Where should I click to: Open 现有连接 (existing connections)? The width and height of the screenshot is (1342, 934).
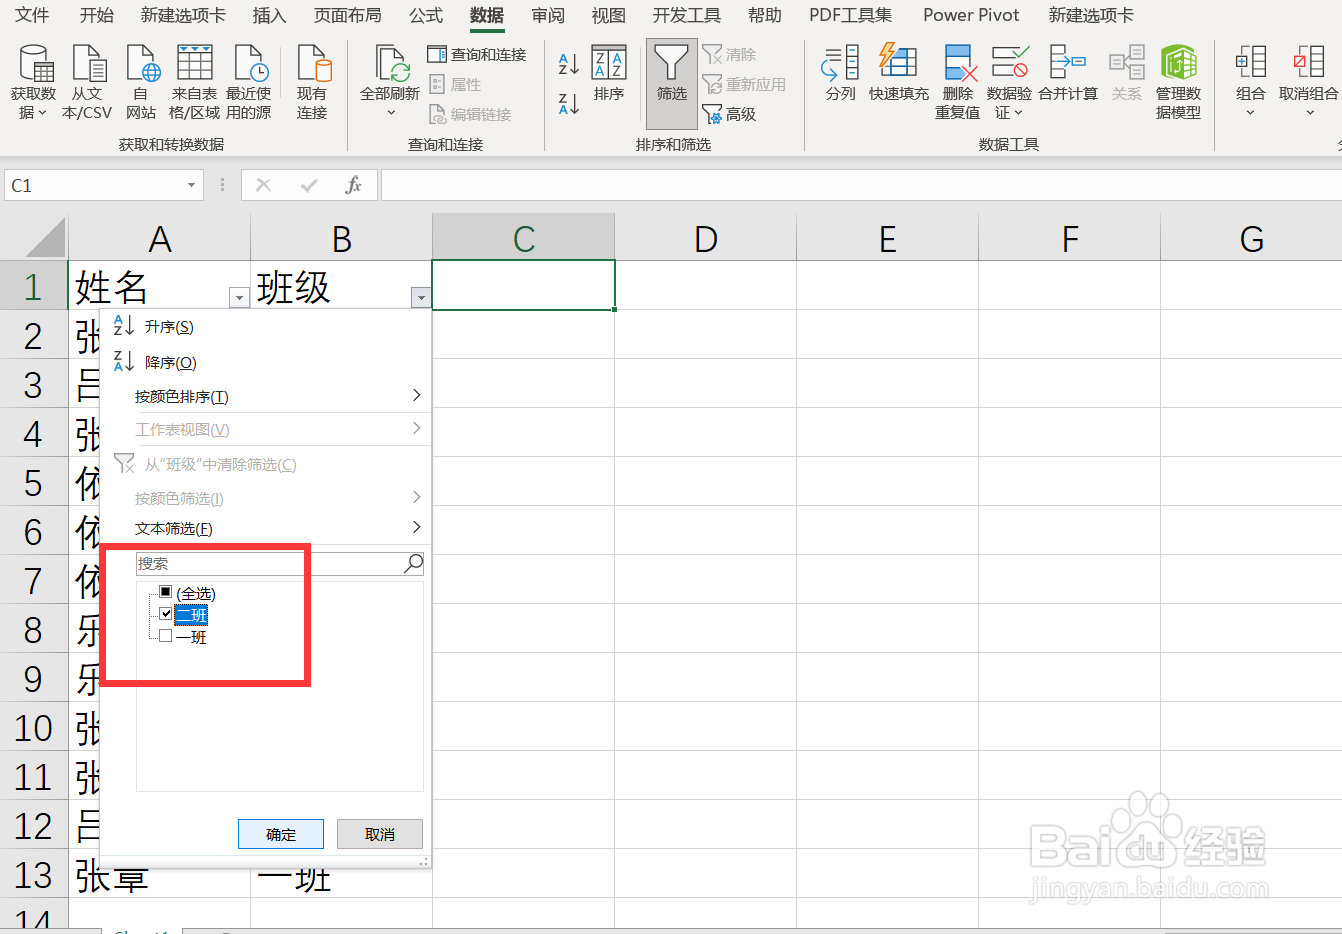(312, 82)
